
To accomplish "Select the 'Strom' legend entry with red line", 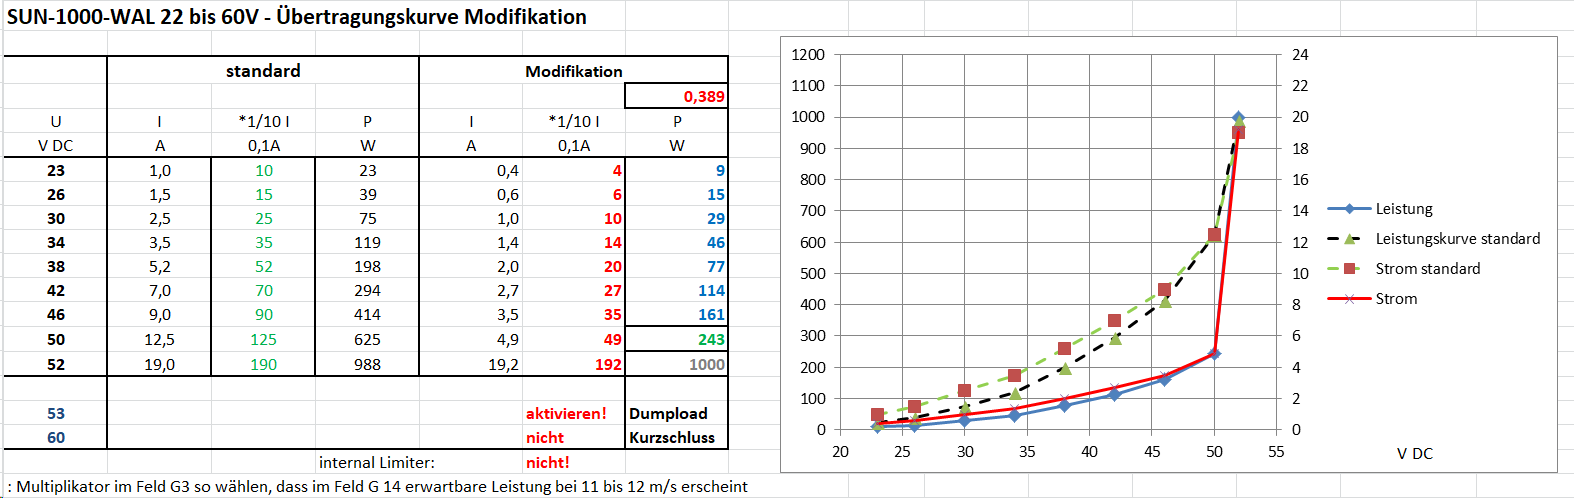I will pyautogui.click(x=1395, y=299).
